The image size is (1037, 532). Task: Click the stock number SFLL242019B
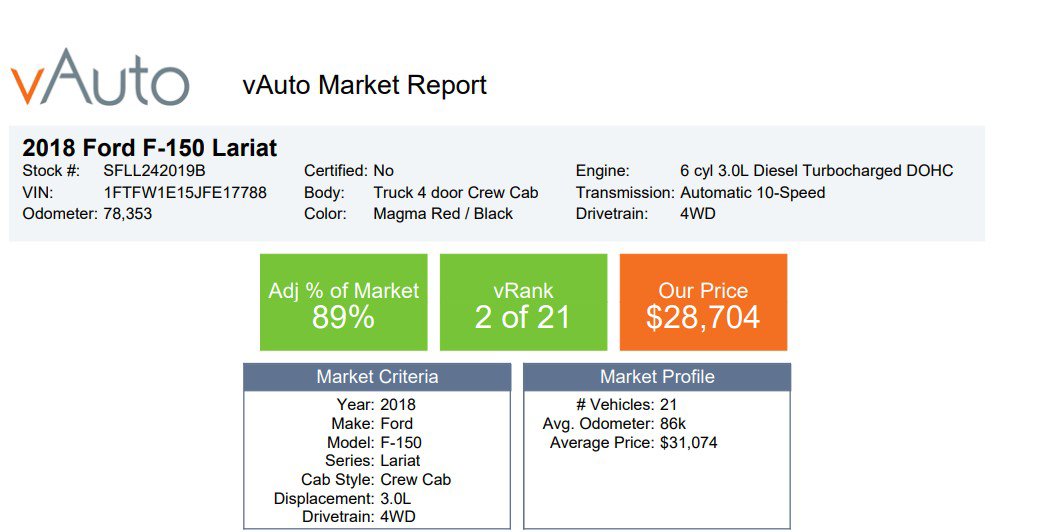point(154,171)
